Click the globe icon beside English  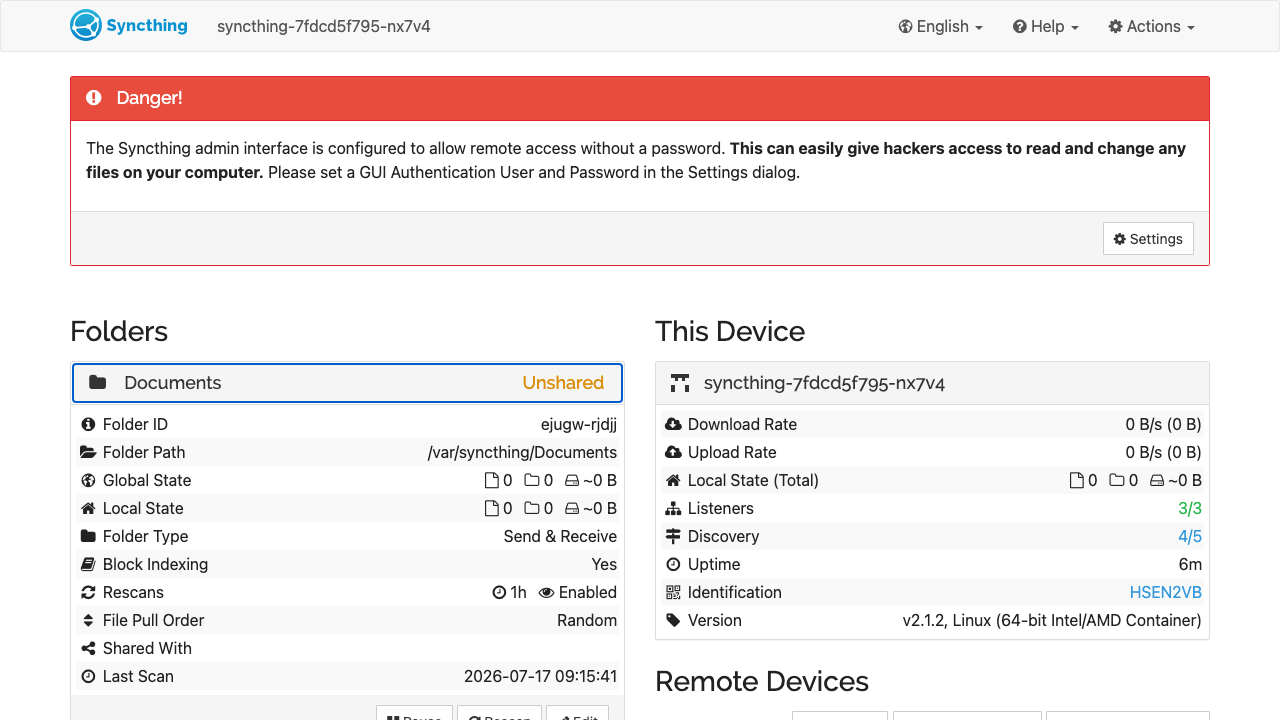coord(905,27)
